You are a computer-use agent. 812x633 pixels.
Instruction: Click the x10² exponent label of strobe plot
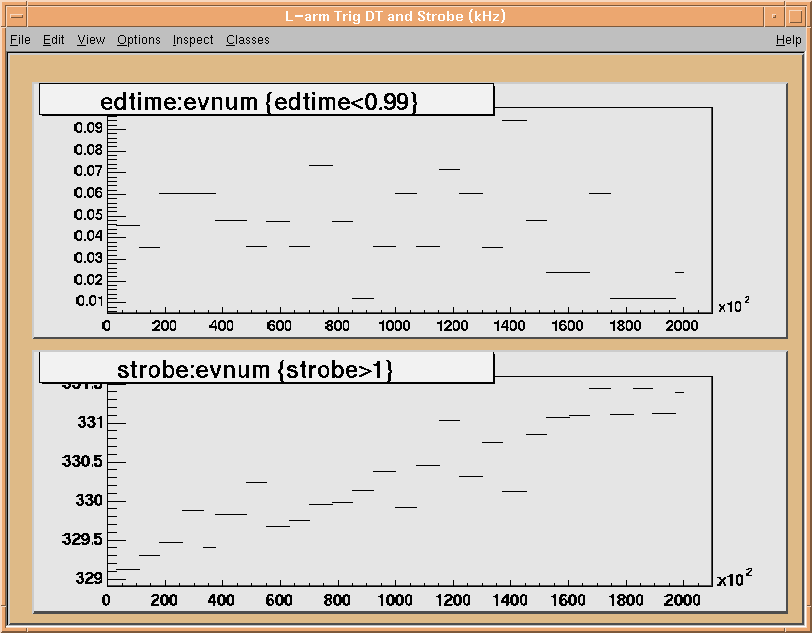(x=734, y=579)
